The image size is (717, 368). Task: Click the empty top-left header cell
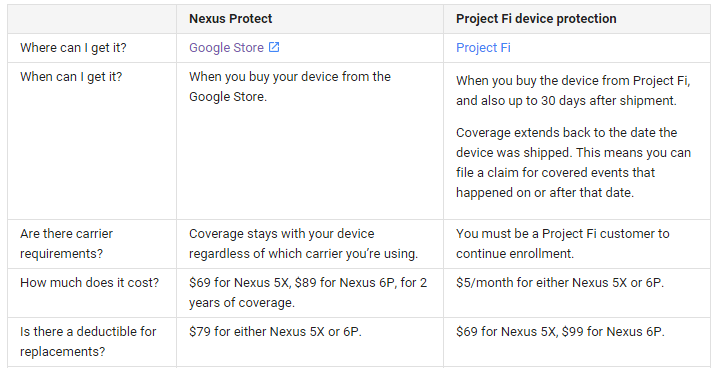[92, 19]
